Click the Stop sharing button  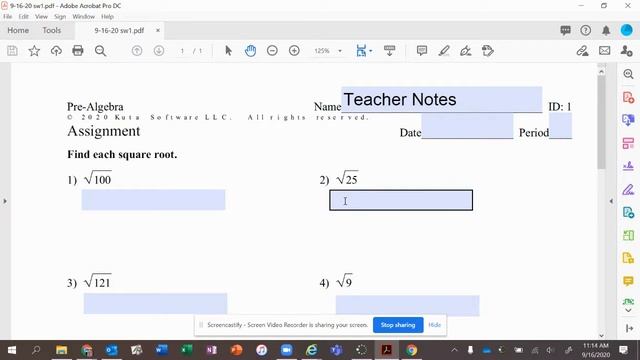tap(398, 325)
